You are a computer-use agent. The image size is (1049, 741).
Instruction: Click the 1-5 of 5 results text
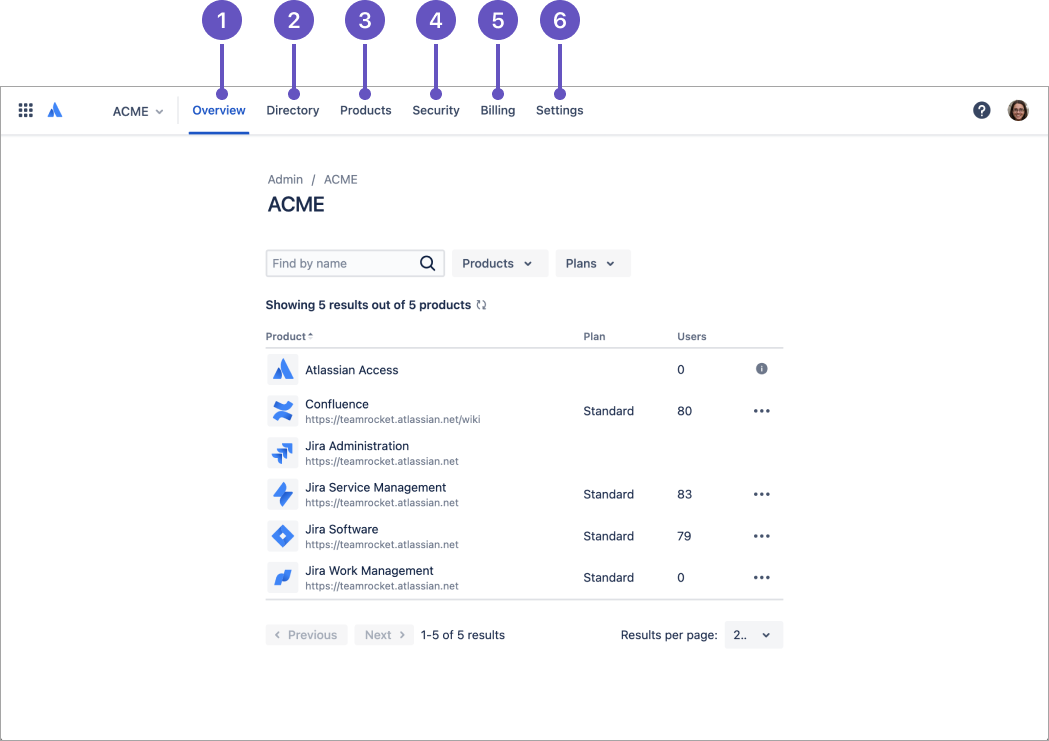(462, 635)
